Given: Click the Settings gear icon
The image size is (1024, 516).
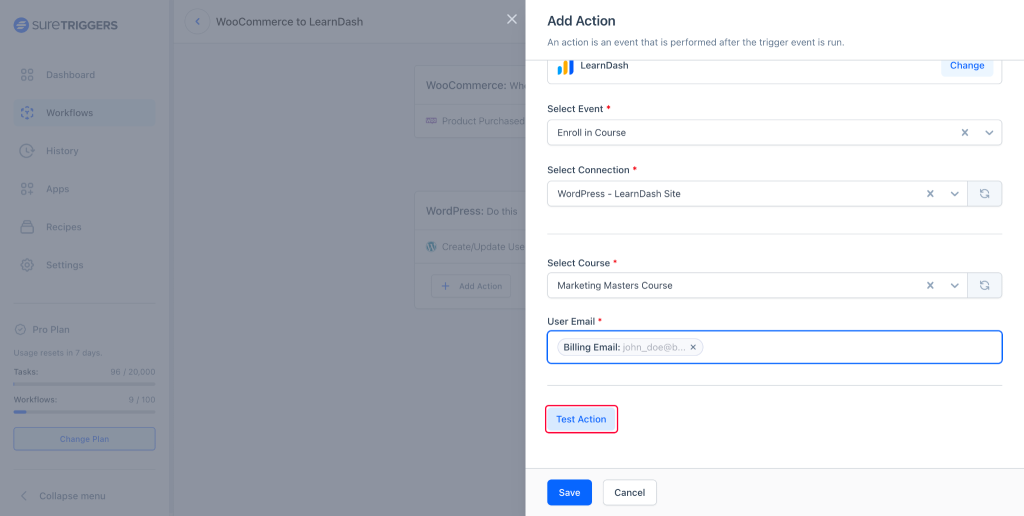Looking at the screenshot, I should tap(27, 265).
